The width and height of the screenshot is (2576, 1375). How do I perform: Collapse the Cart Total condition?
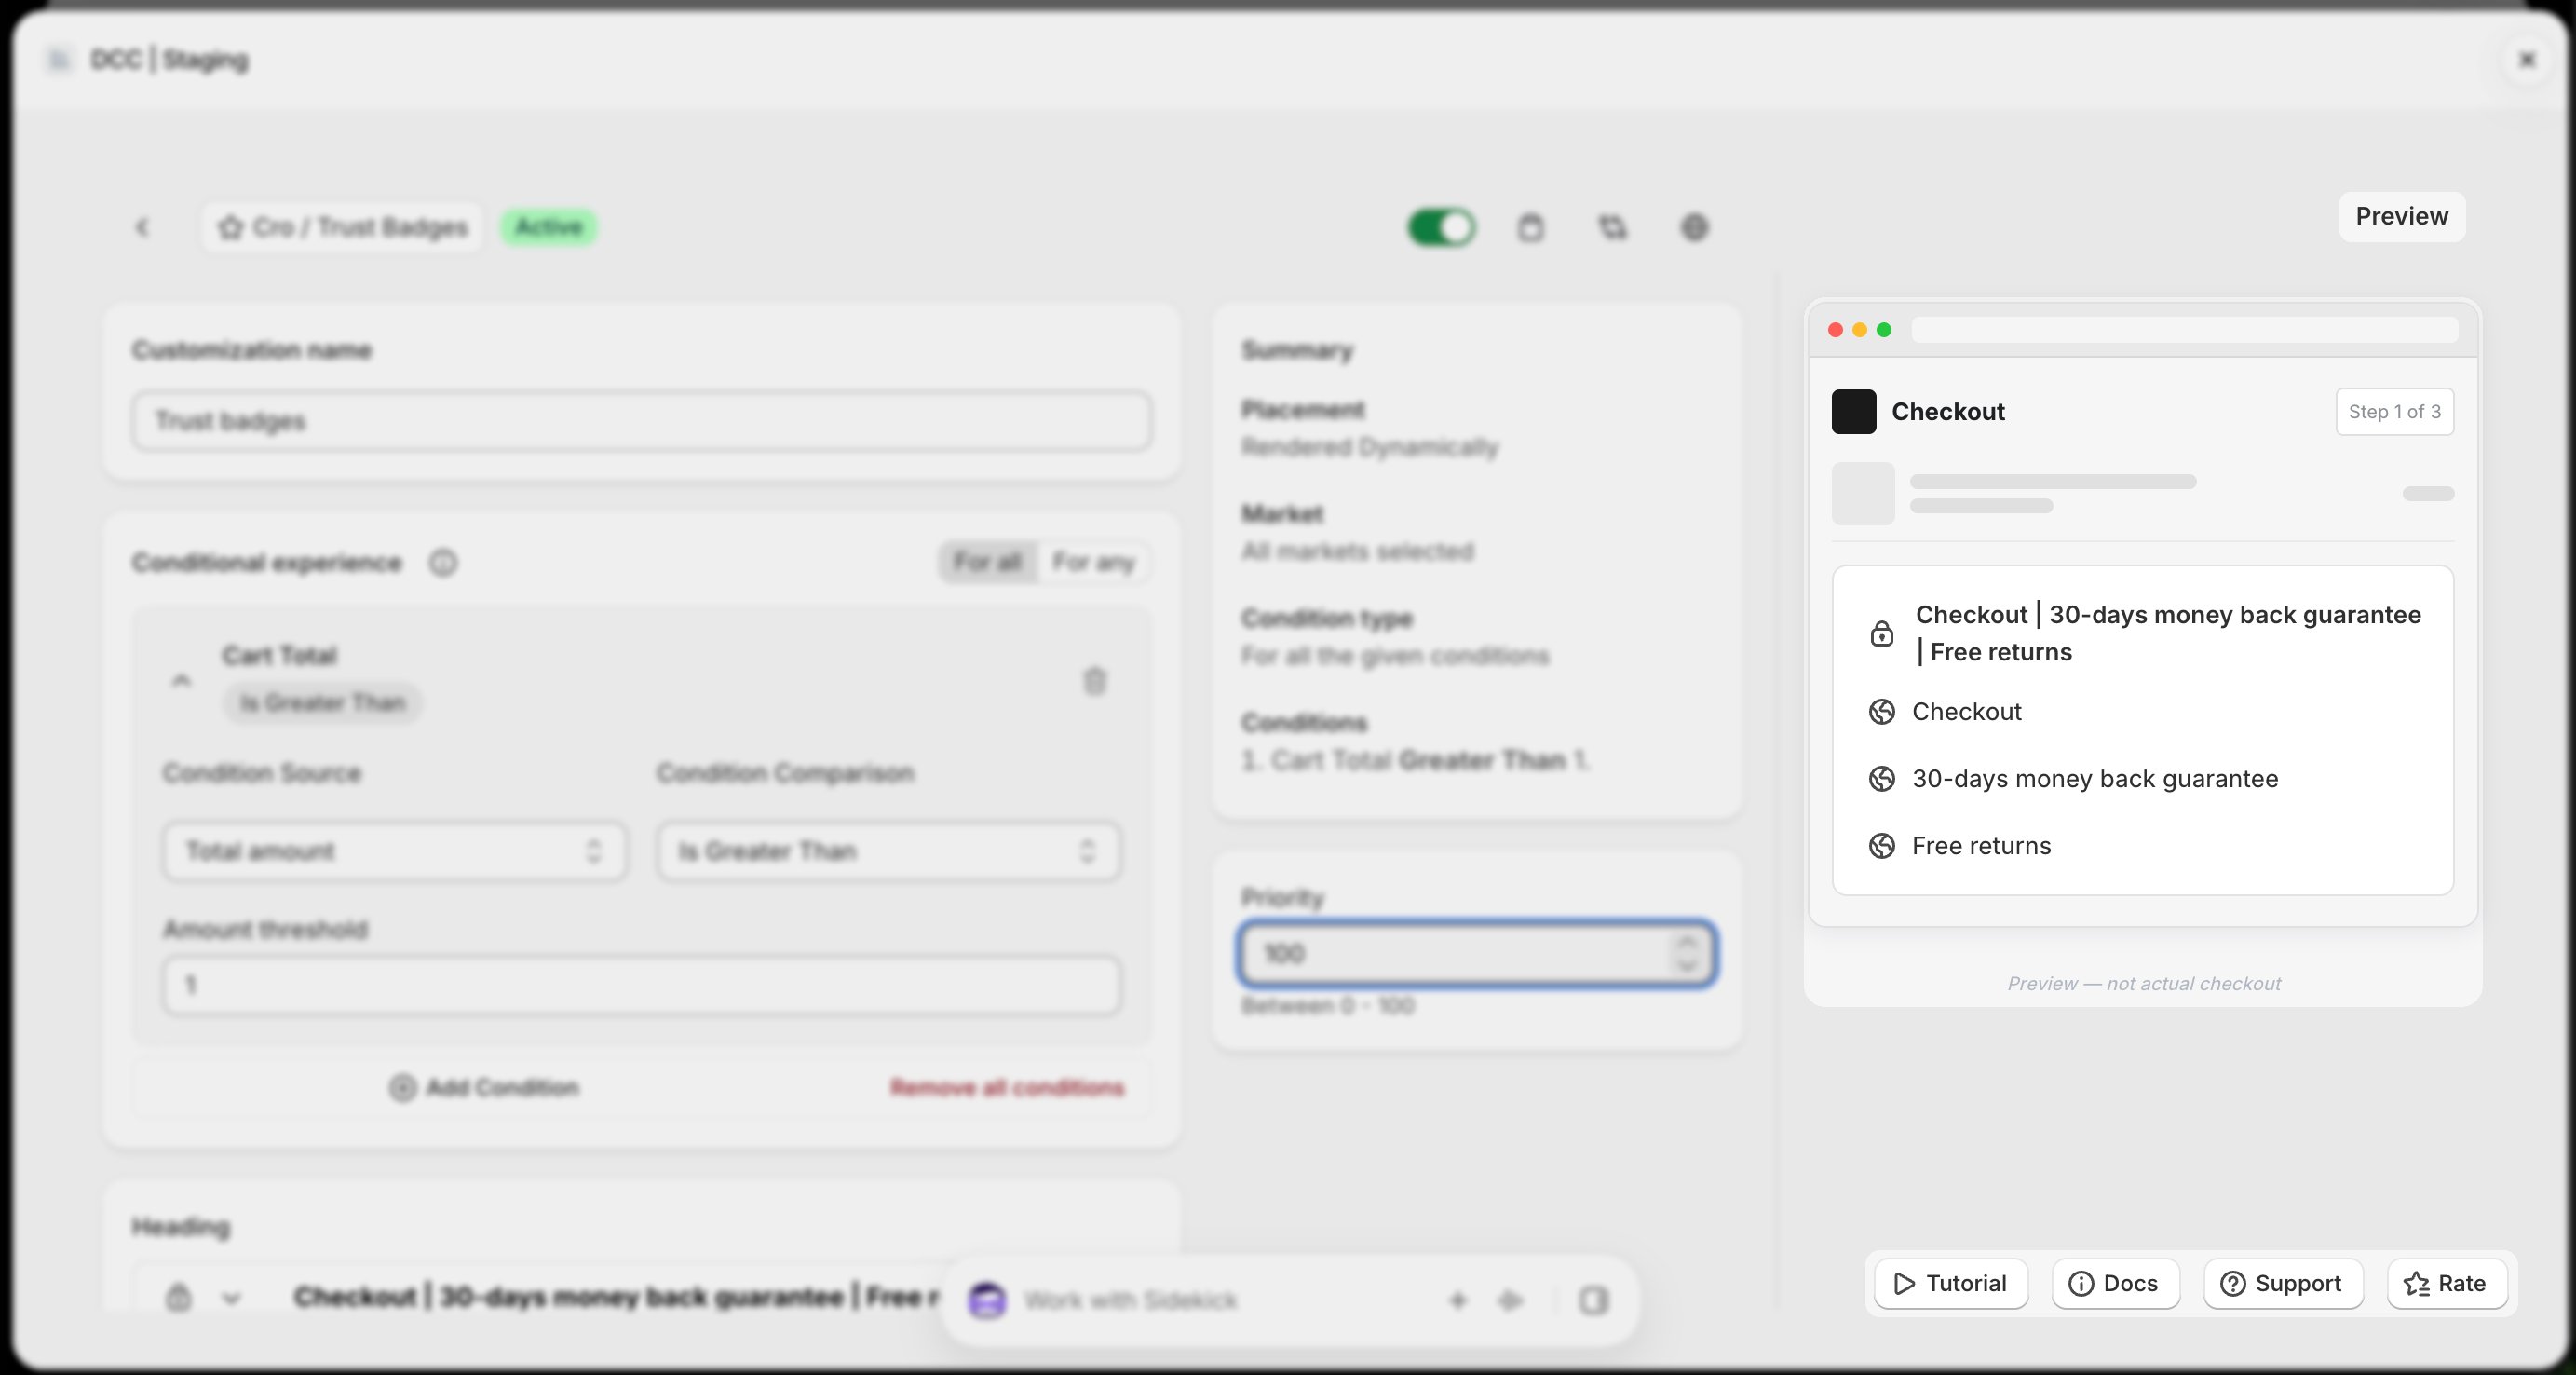(181, 680)
